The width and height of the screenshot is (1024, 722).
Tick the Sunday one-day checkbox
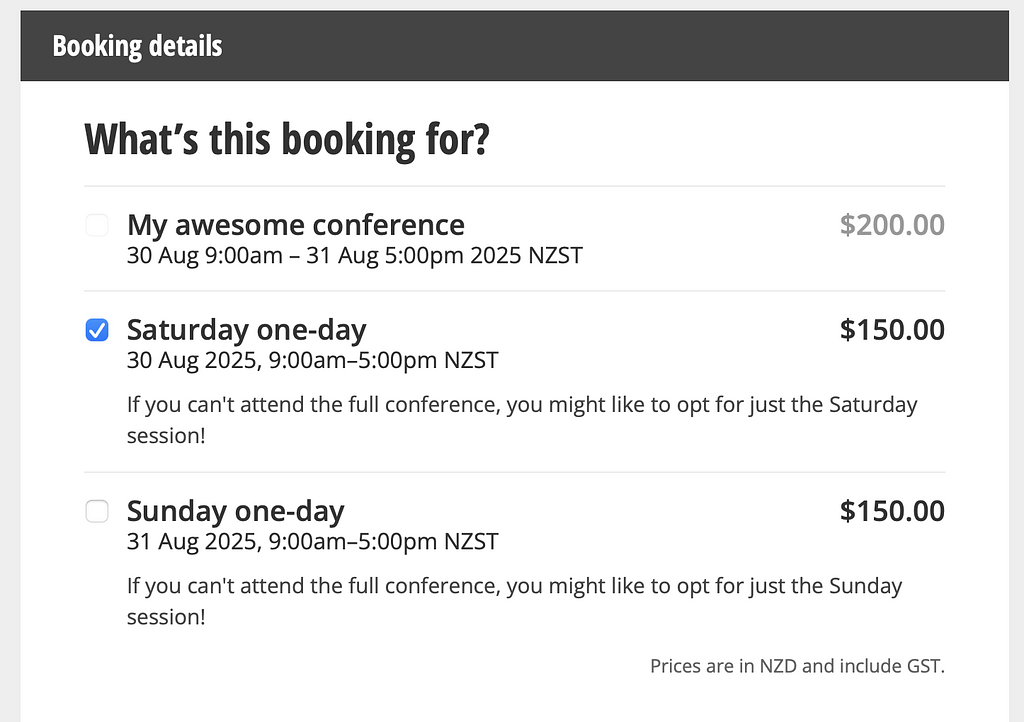pos(97,512)
